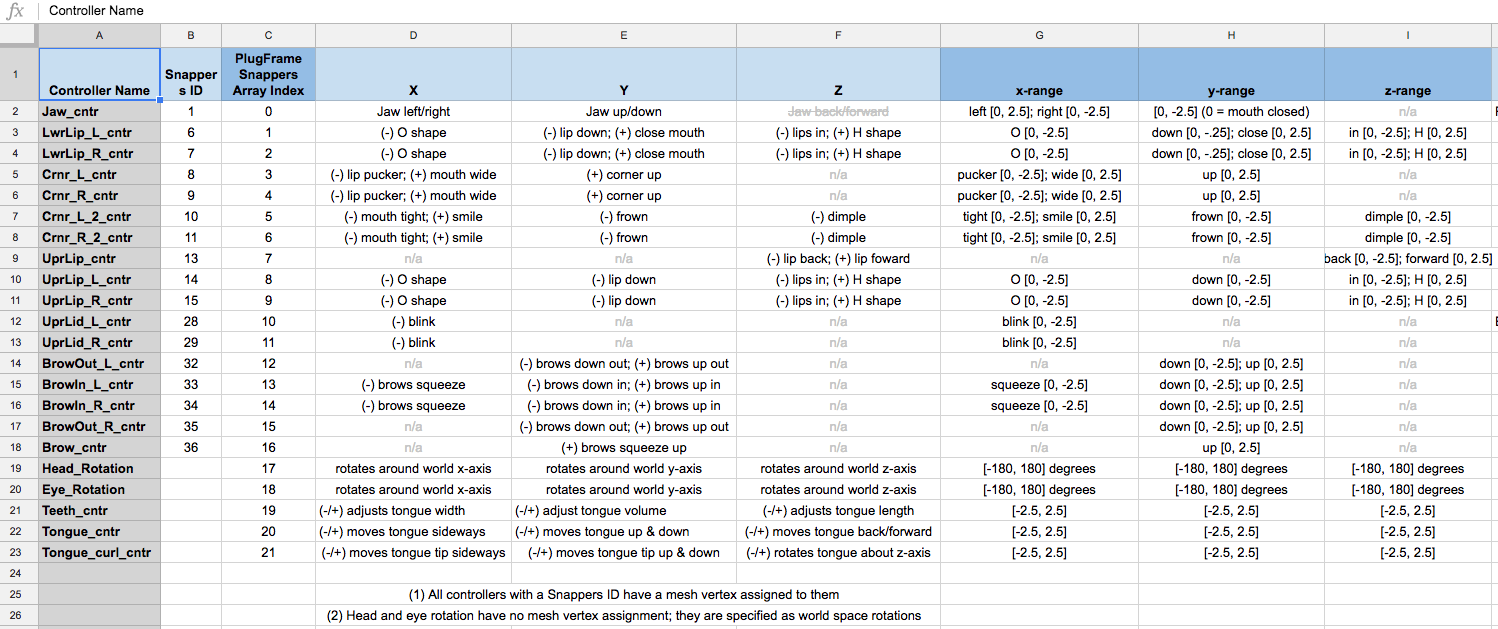The image size is (1498, 629).
Task: Select the Controller Name header cell
Action: pos(99,74)
